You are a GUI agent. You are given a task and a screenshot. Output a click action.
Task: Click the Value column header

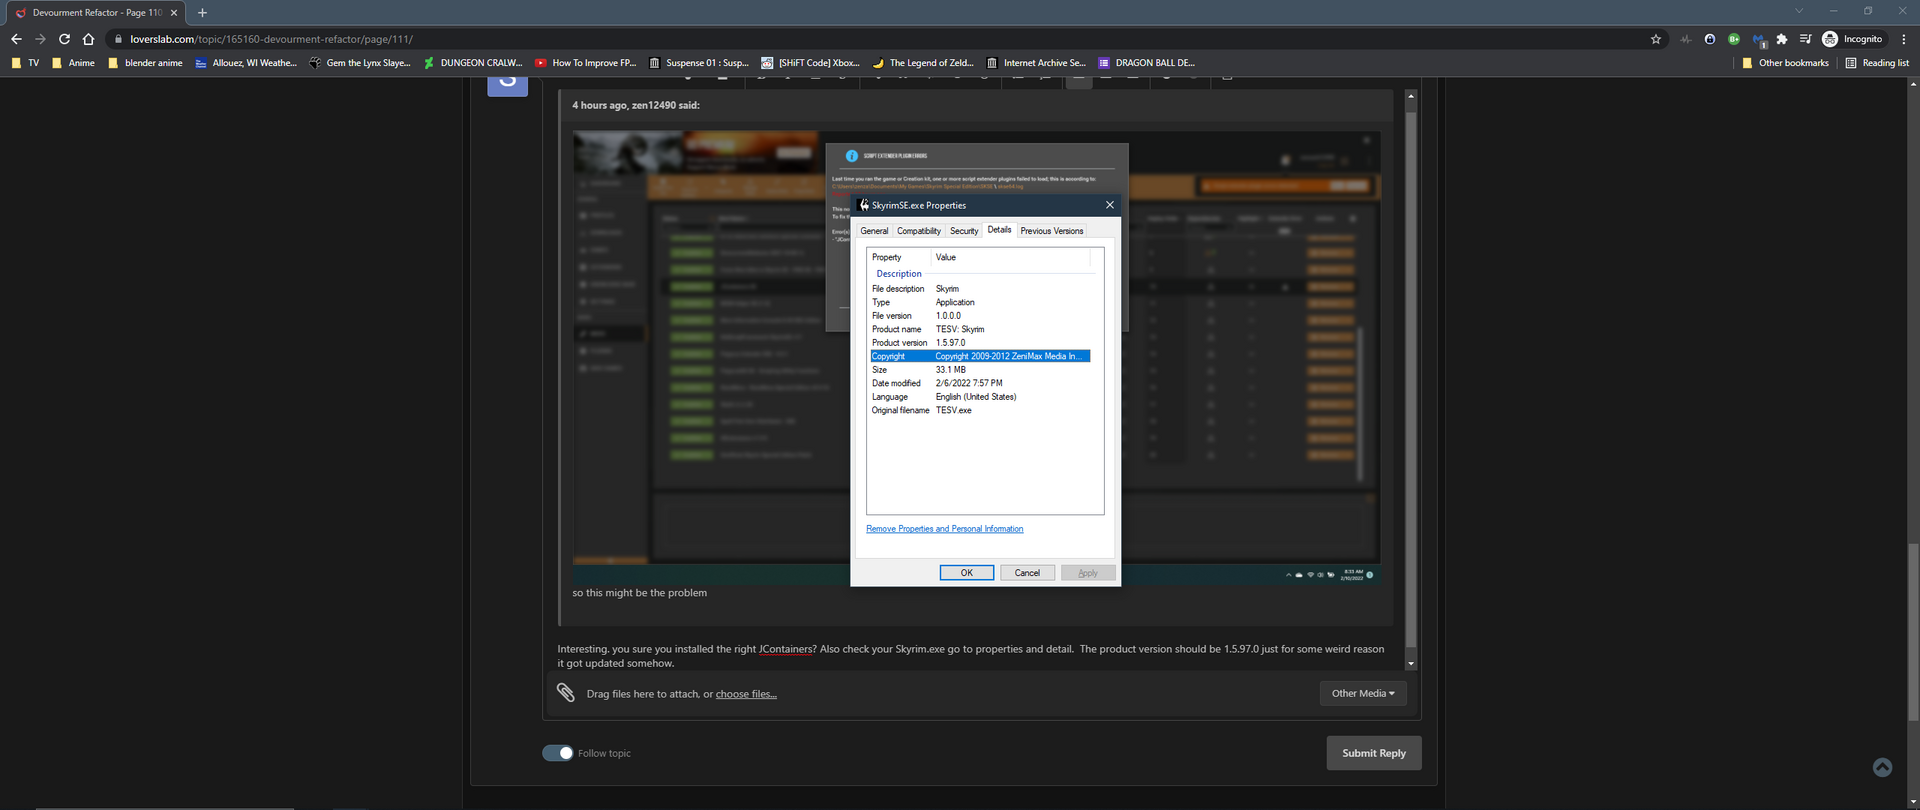point(1011,257)
